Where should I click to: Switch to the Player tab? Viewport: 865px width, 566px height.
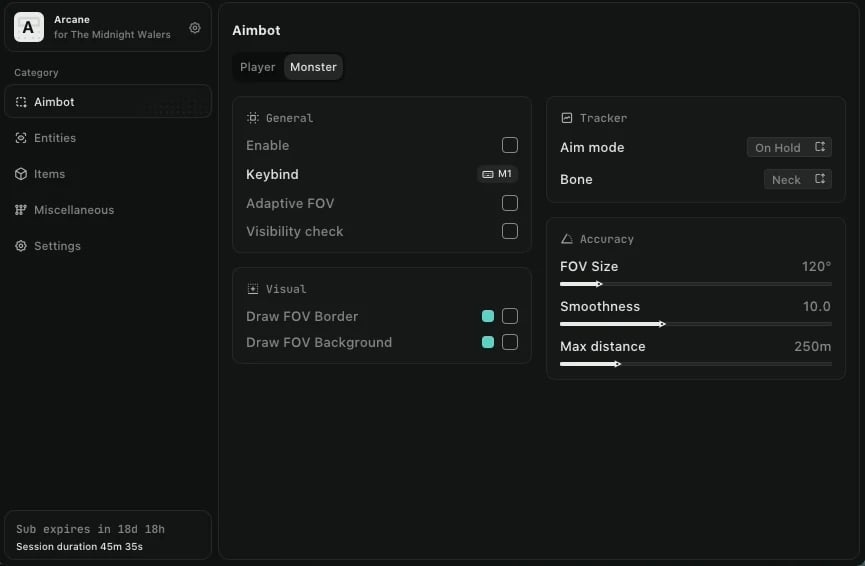coord(257,67)
